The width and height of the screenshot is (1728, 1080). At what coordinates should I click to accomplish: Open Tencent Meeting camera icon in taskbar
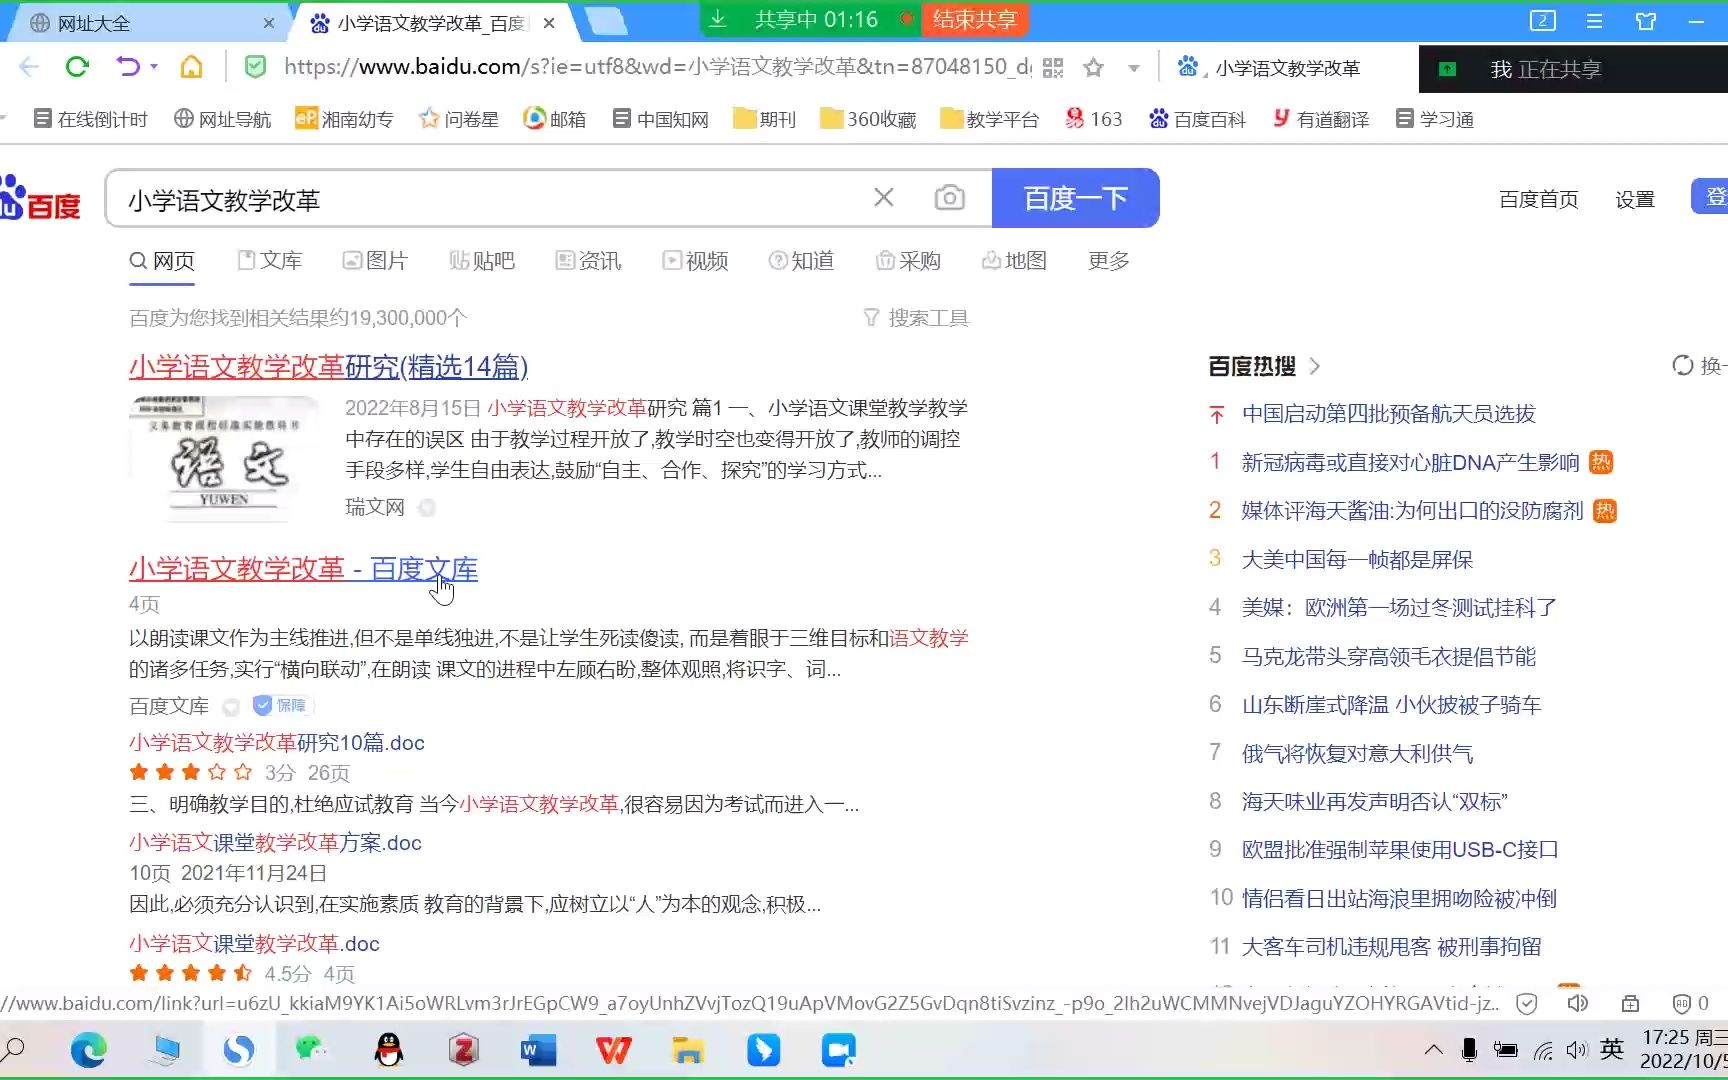click(838, 1050)
